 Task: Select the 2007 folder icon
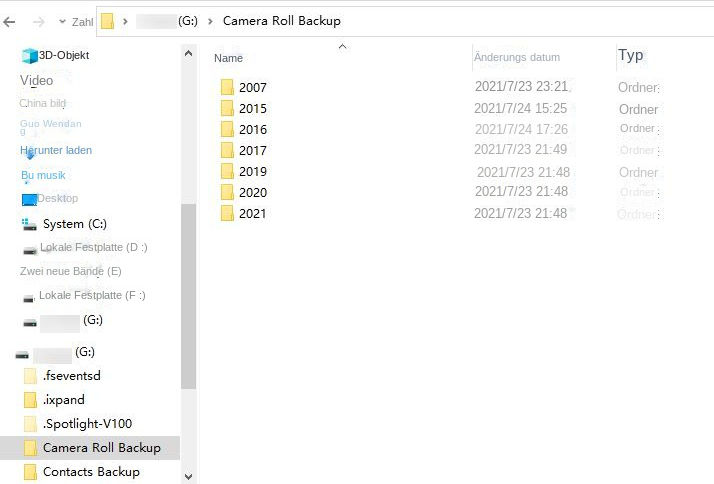(x=227, y=87)
